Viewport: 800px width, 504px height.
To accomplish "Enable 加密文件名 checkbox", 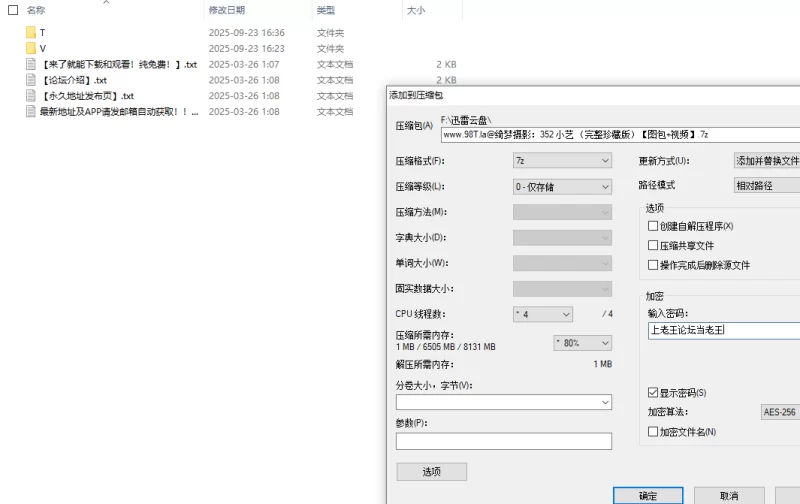I will pos(653,432).
